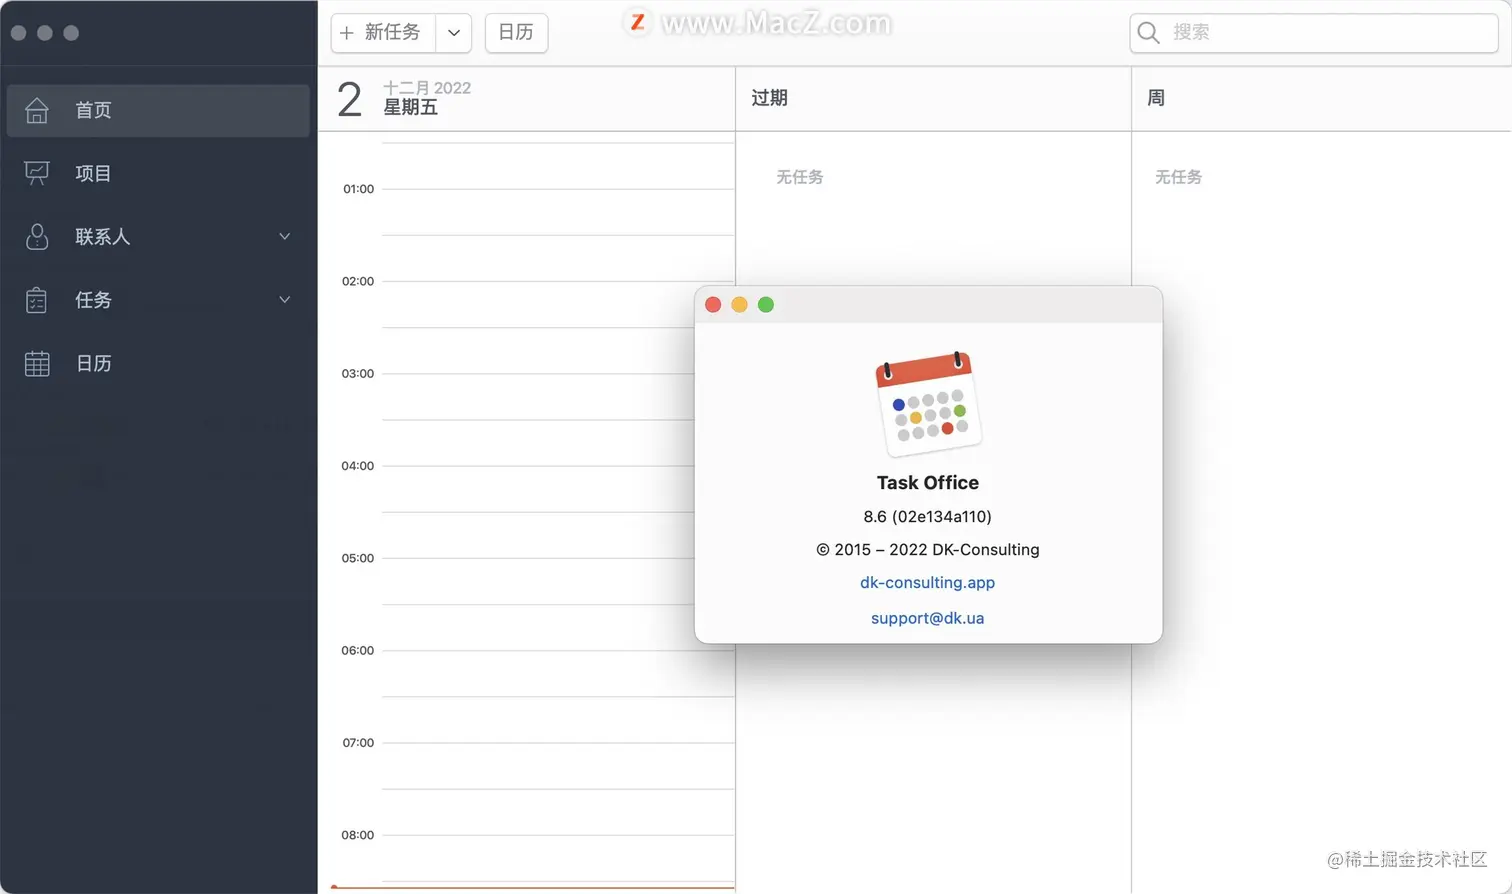Expand the 联系人 chevron in sidebar
This screenshot has width=1512, height=894.
(x=285, y=237)
